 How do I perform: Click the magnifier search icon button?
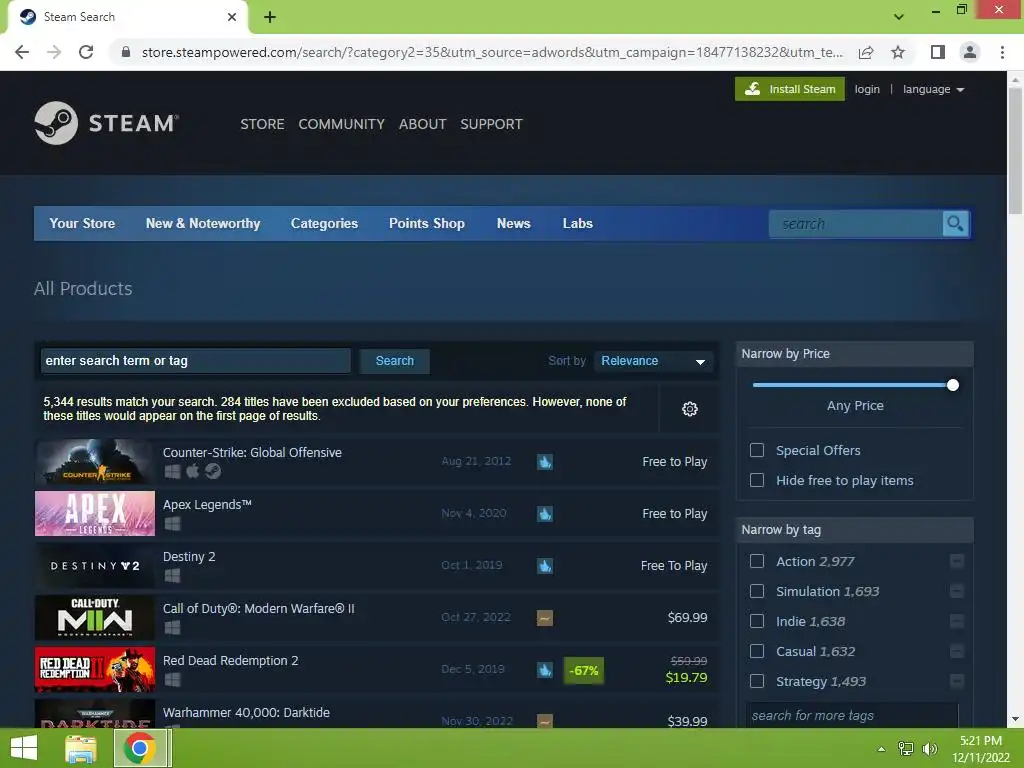955,224
